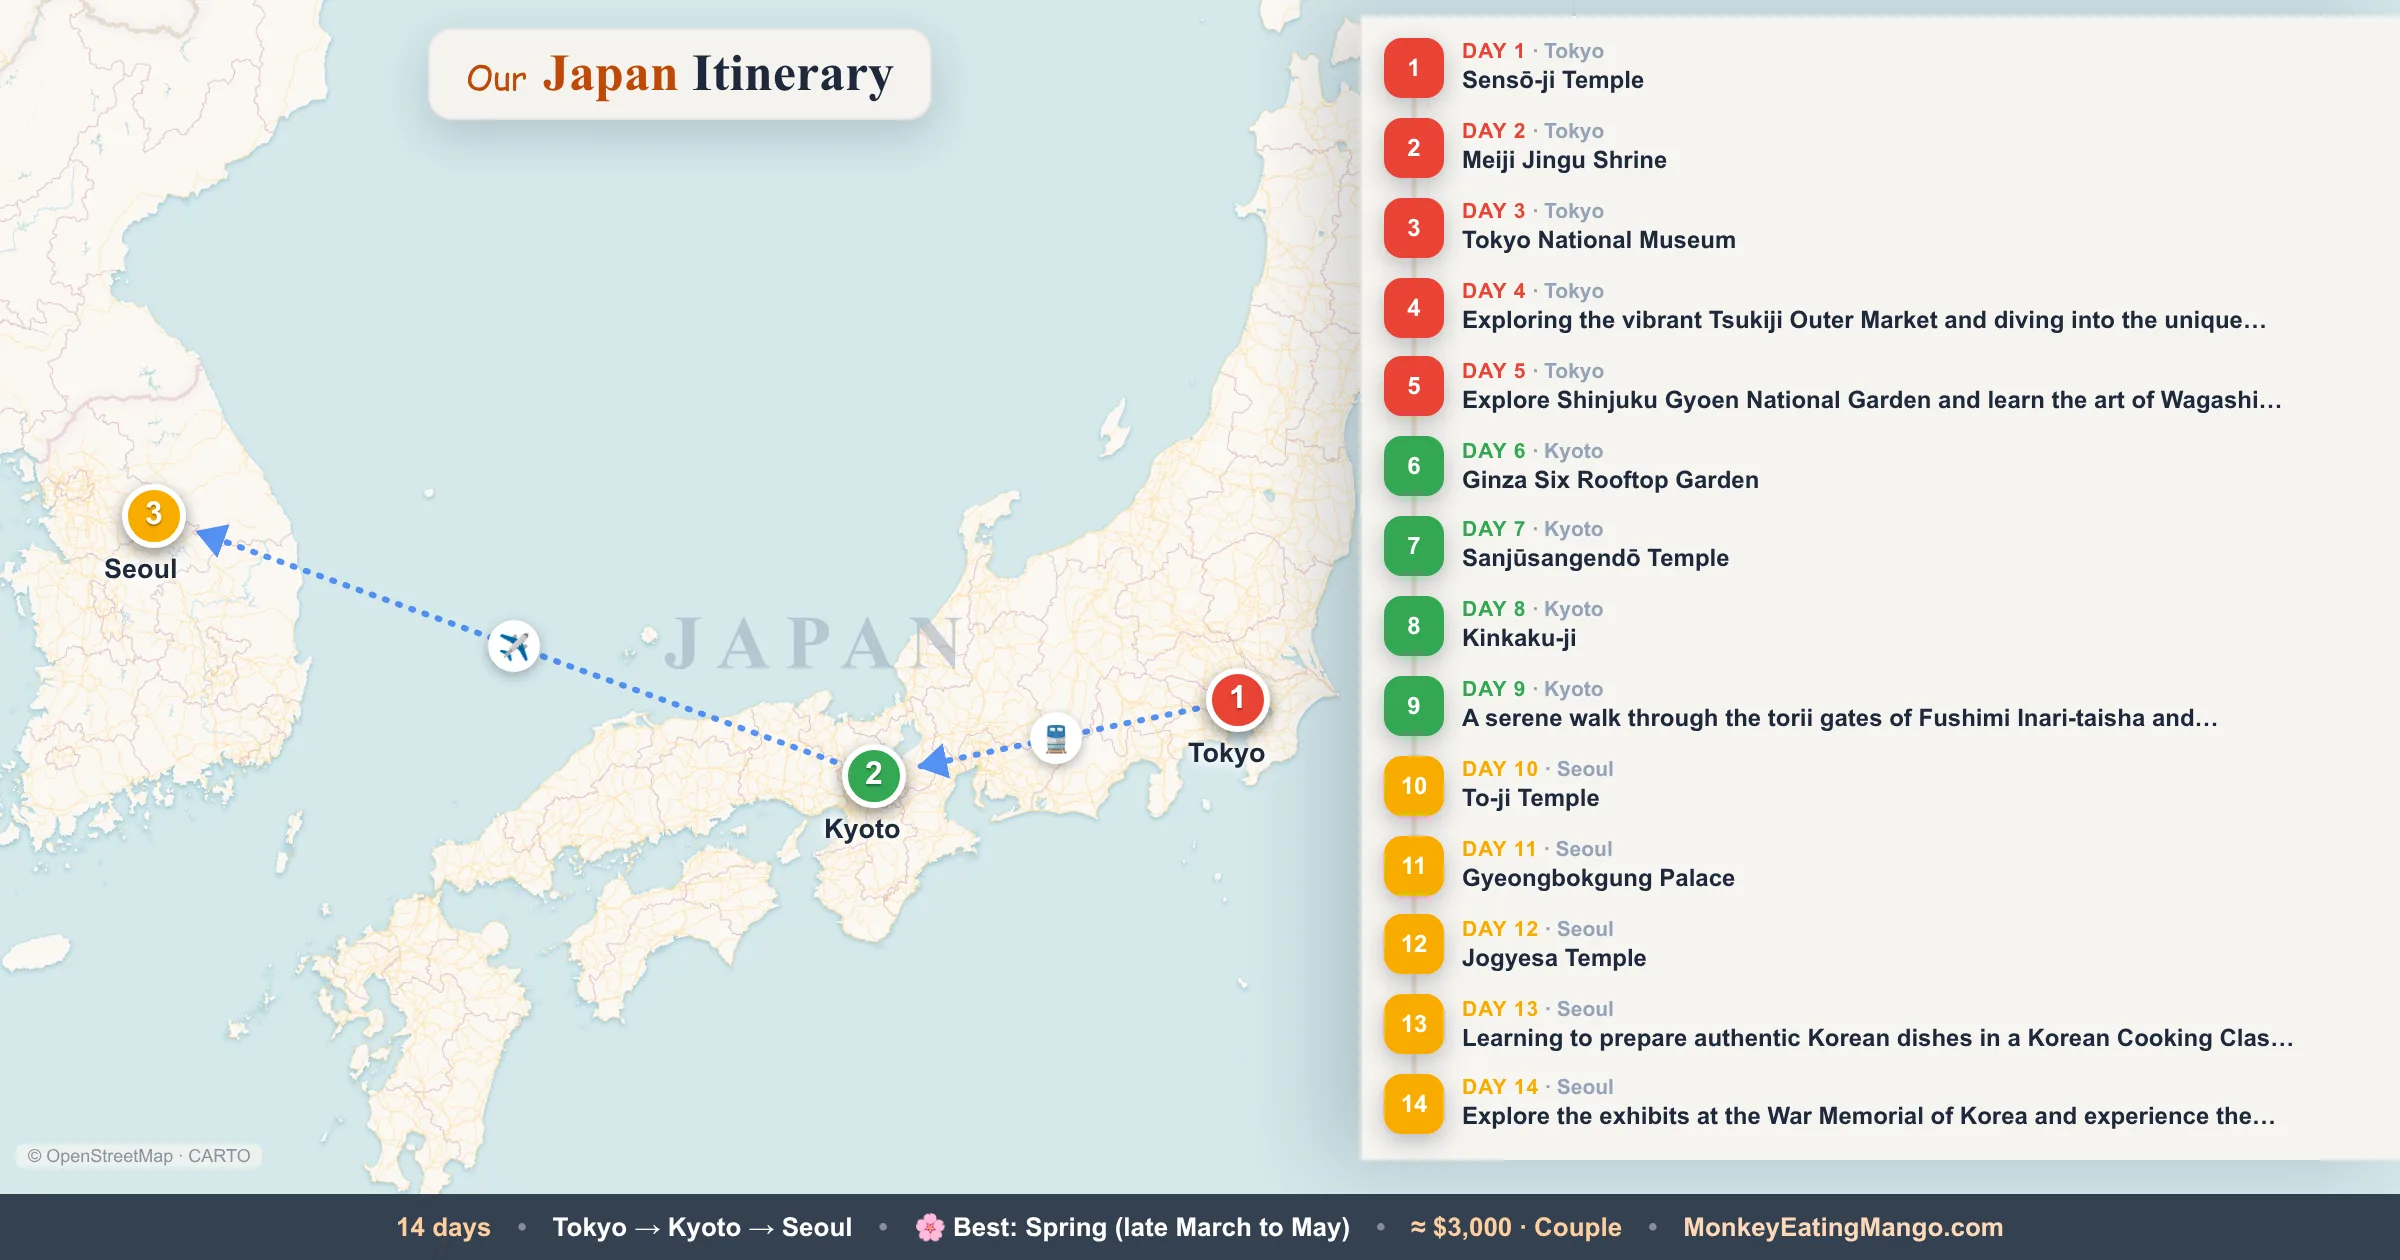Select the red Day 5 badge
Screen dimensions: 2400x1260
pos(1413,386)
